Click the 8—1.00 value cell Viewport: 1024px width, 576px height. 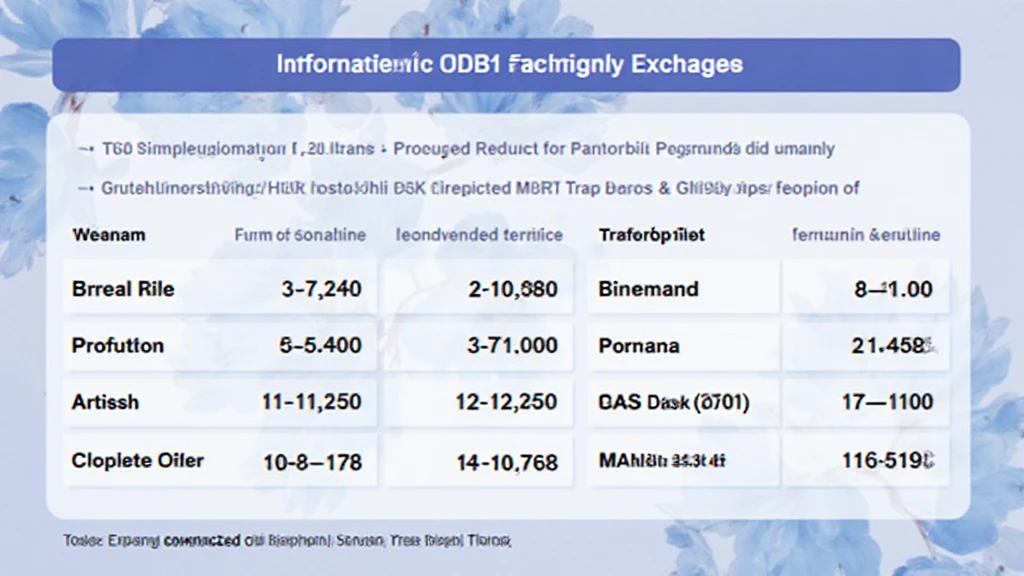(x=893, y=289)
